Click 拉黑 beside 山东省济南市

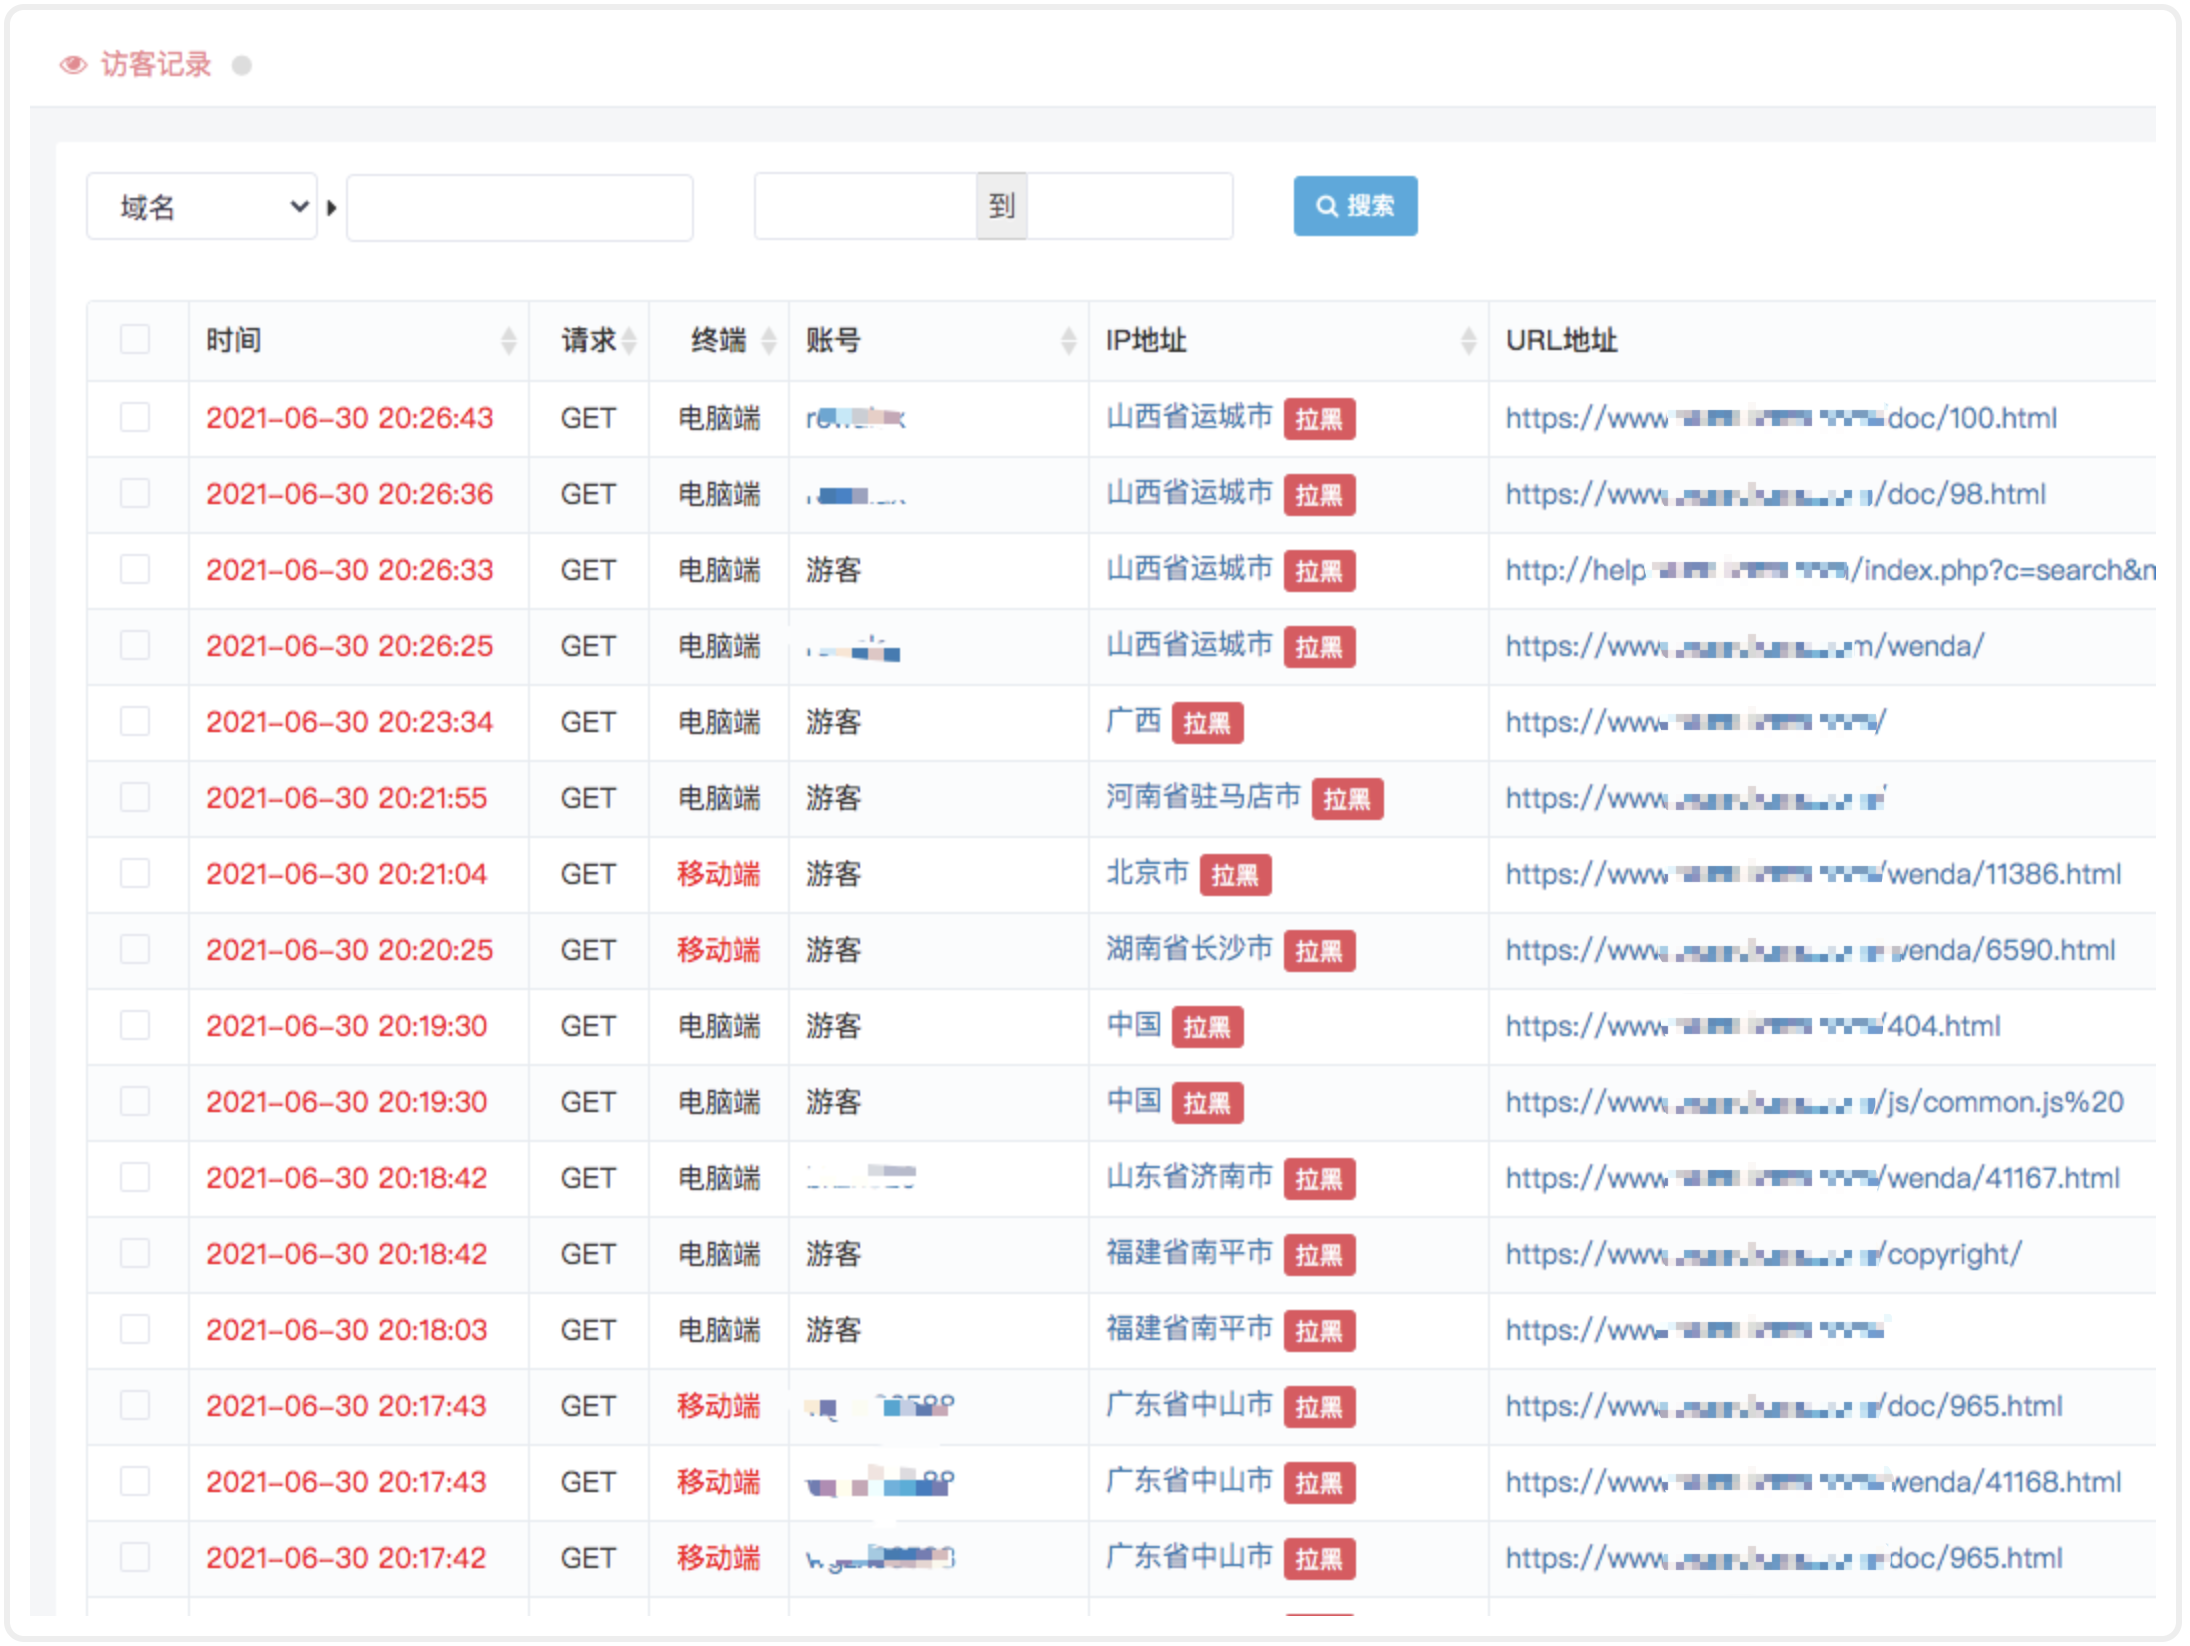[x=1319, y=1179]
